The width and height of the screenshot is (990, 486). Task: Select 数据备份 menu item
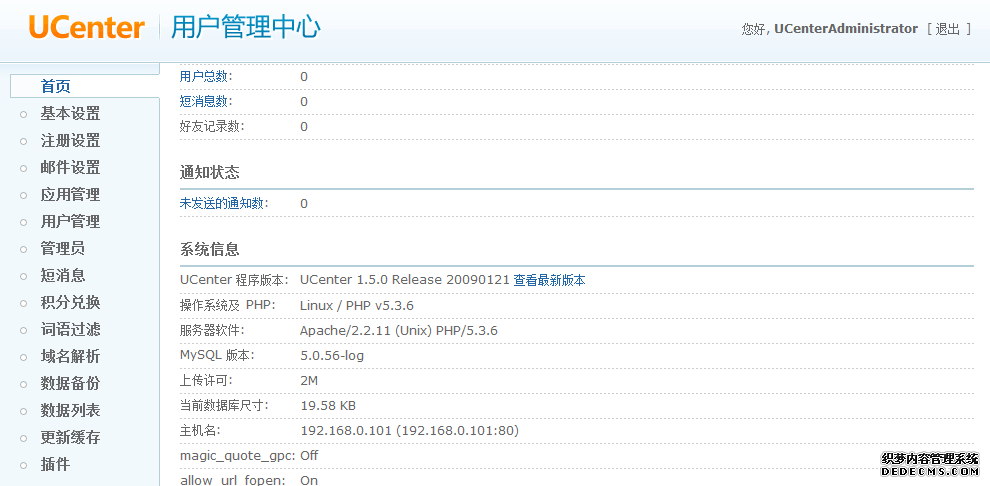click(x=70, y=384)
